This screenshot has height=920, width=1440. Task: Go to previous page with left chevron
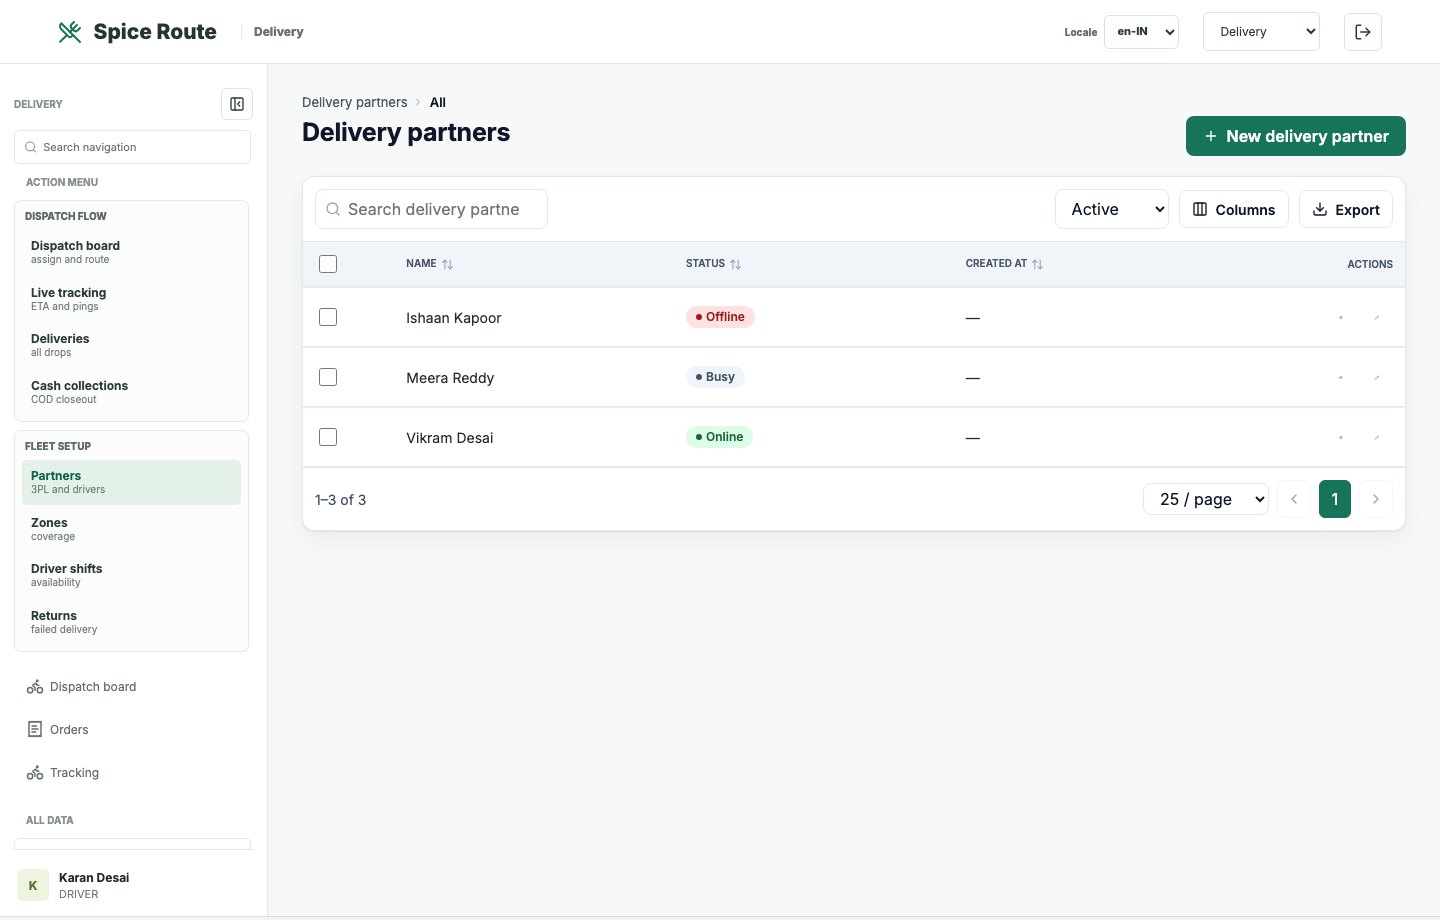[1294, 499]
